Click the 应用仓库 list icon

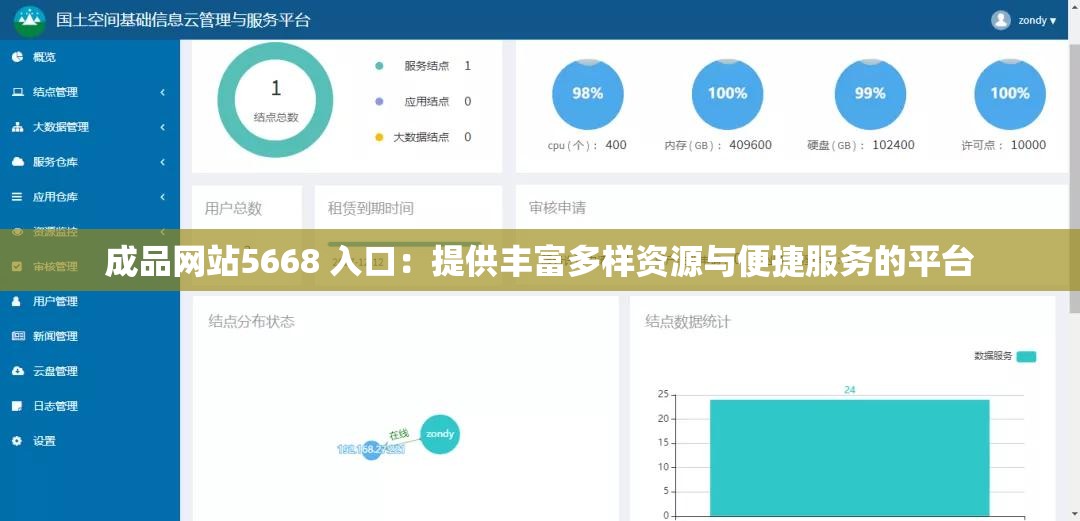(x=18, y=196)
